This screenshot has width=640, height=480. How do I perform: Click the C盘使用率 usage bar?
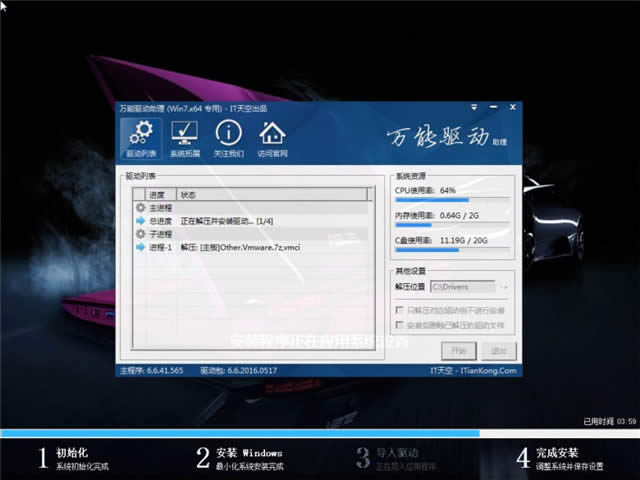pos(453,252)
